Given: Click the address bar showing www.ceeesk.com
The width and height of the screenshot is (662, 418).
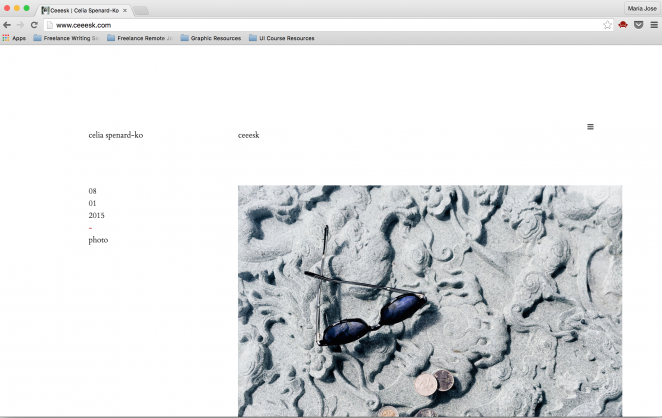Looking at the screenshot, I should pos(328,25).
